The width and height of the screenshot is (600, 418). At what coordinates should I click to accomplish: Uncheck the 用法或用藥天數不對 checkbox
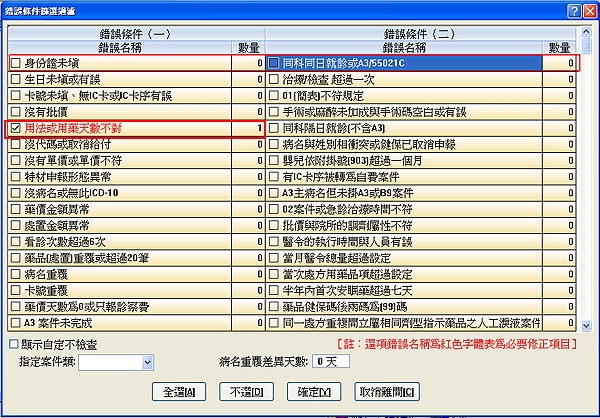15,129
